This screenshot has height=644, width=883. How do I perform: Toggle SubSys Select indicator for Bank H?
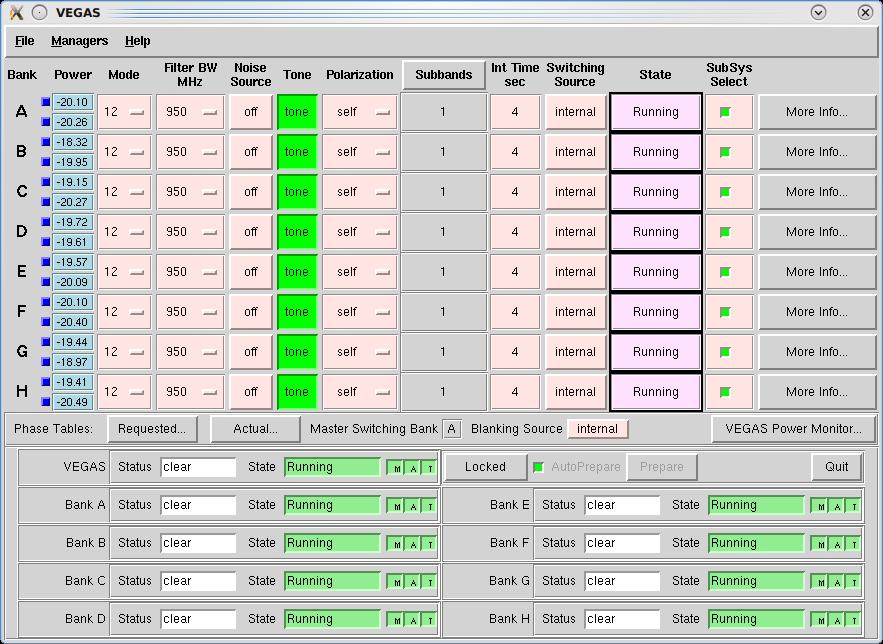point(725,392)
